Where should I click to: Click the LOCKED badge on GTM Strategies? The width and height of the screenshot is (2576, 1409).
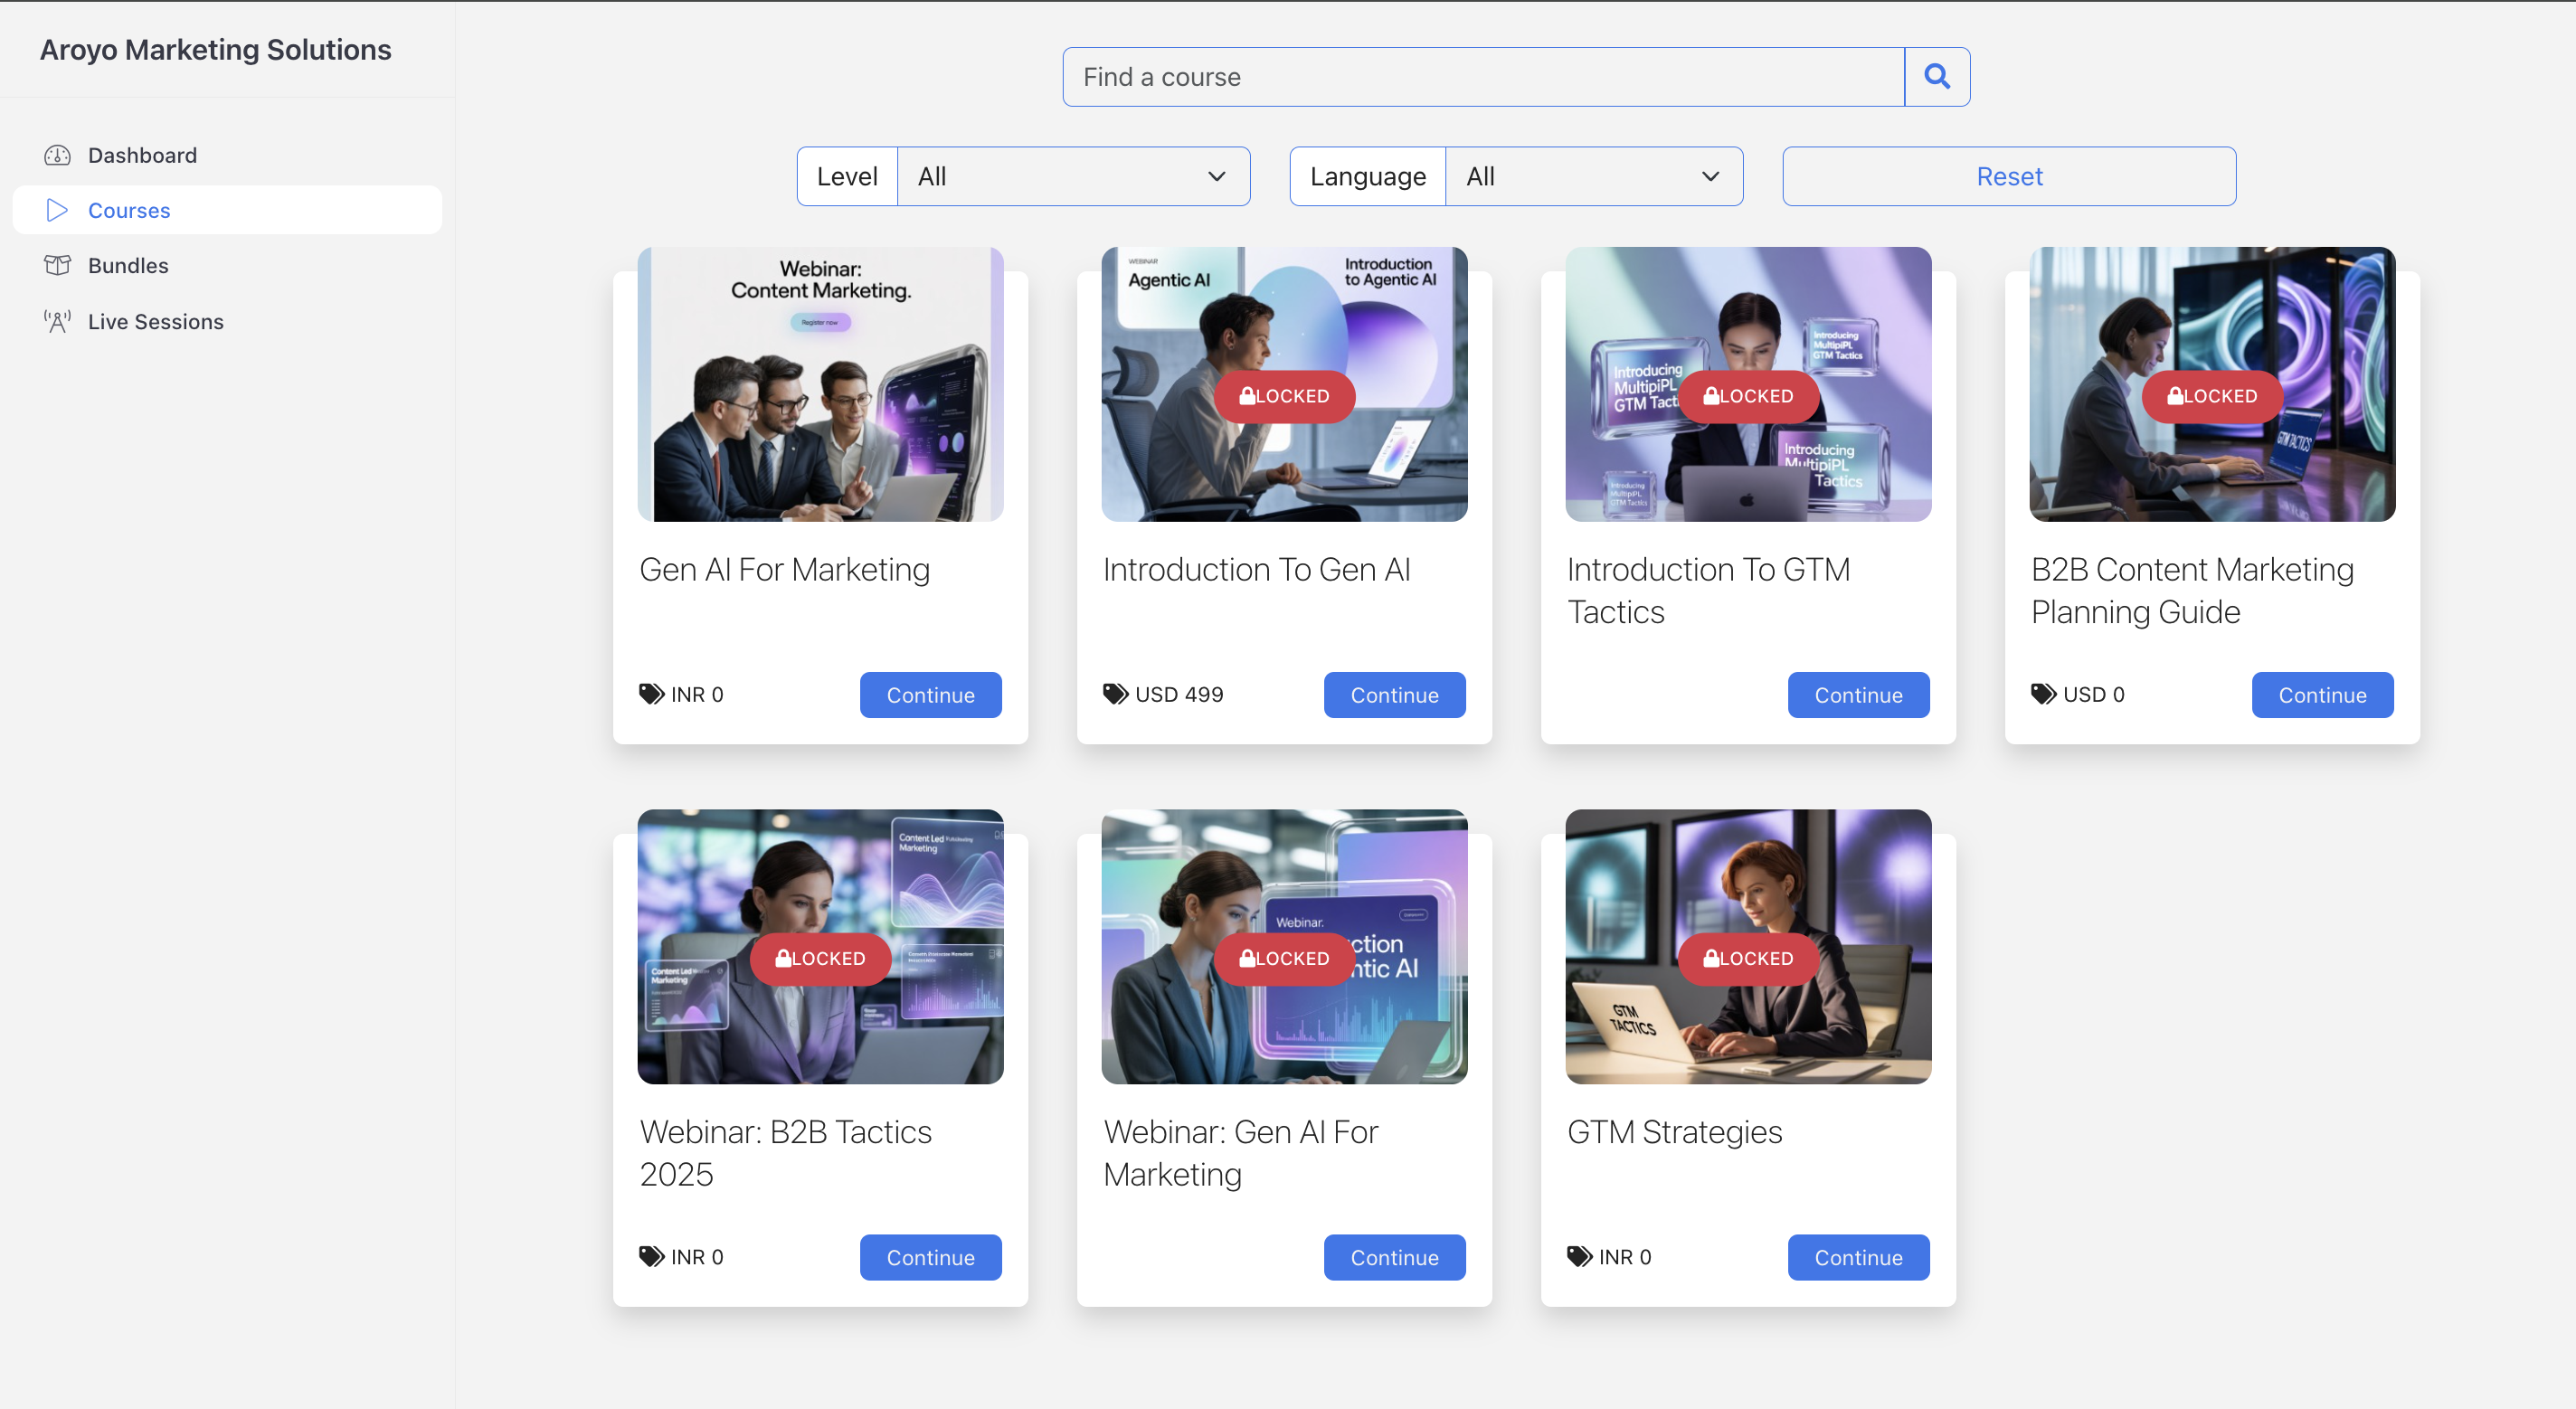pos(1748,959)
